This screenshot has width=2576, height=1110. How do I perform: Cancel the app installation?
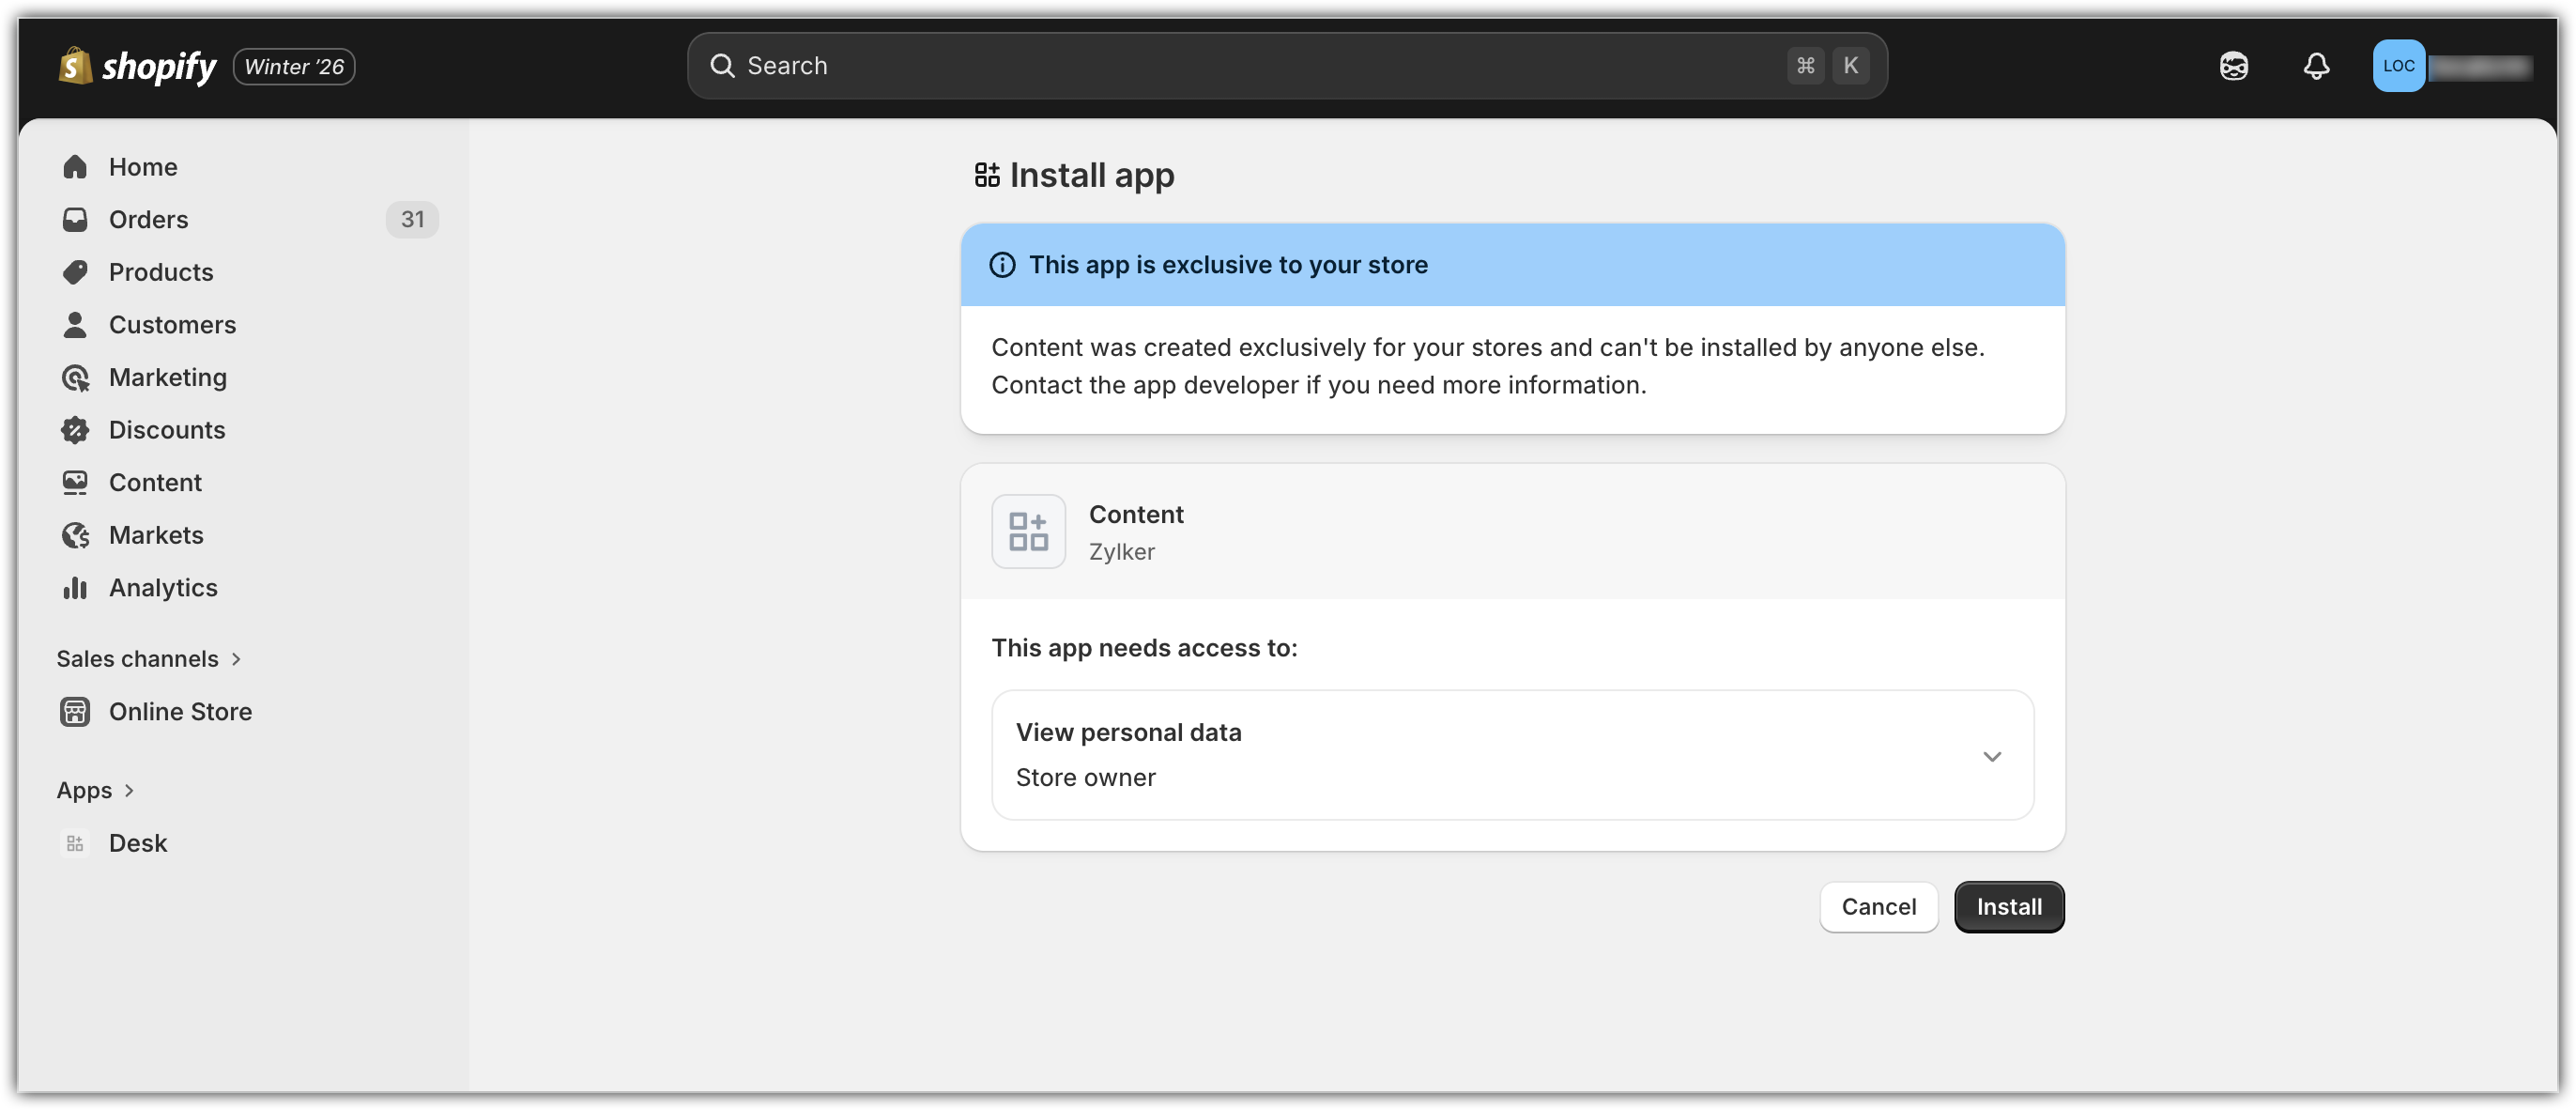(x=1878, y=907)
